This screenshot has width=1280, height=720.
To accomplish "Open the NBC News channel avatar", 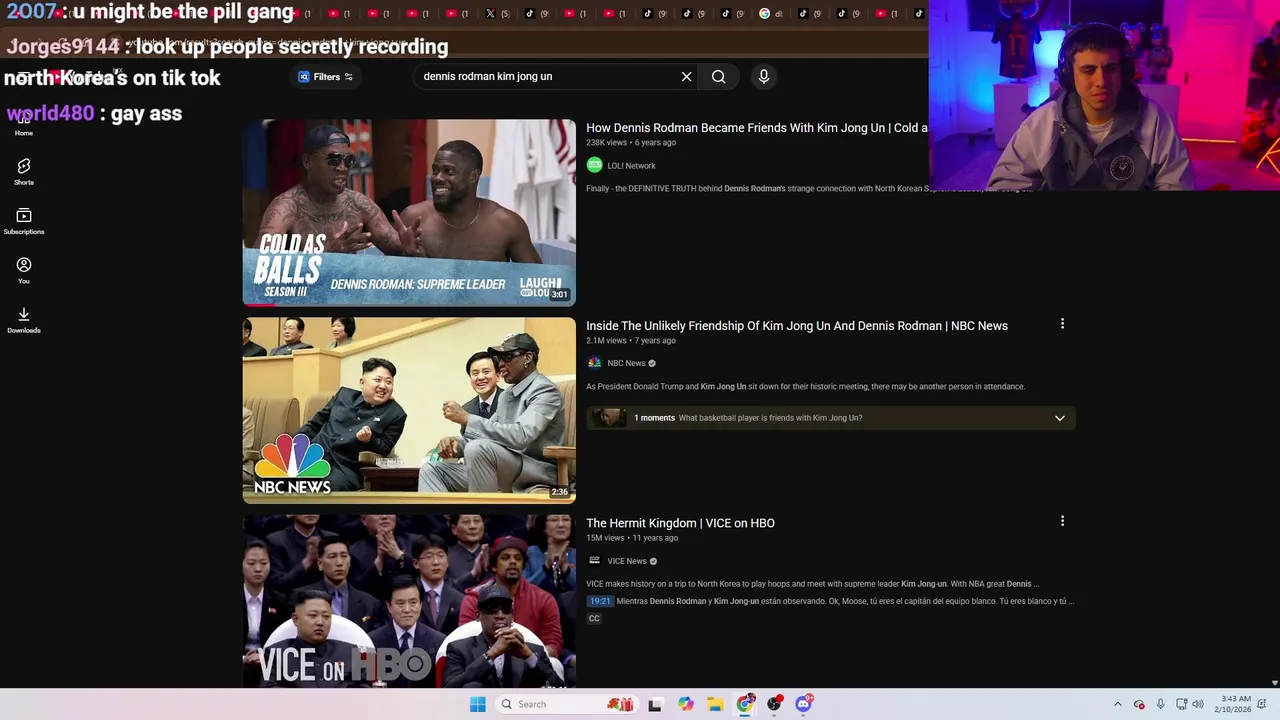I will click(x=594, y=363).
